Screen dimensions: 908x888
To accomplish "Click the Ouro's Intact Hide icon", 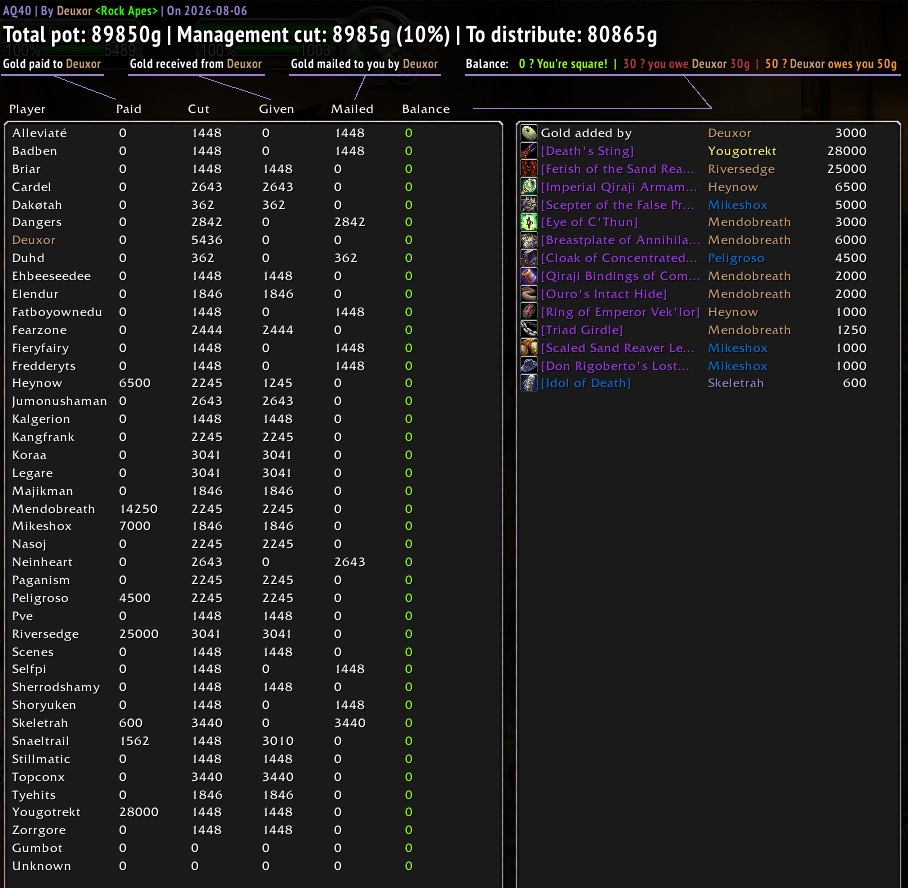I will point(529,294).
